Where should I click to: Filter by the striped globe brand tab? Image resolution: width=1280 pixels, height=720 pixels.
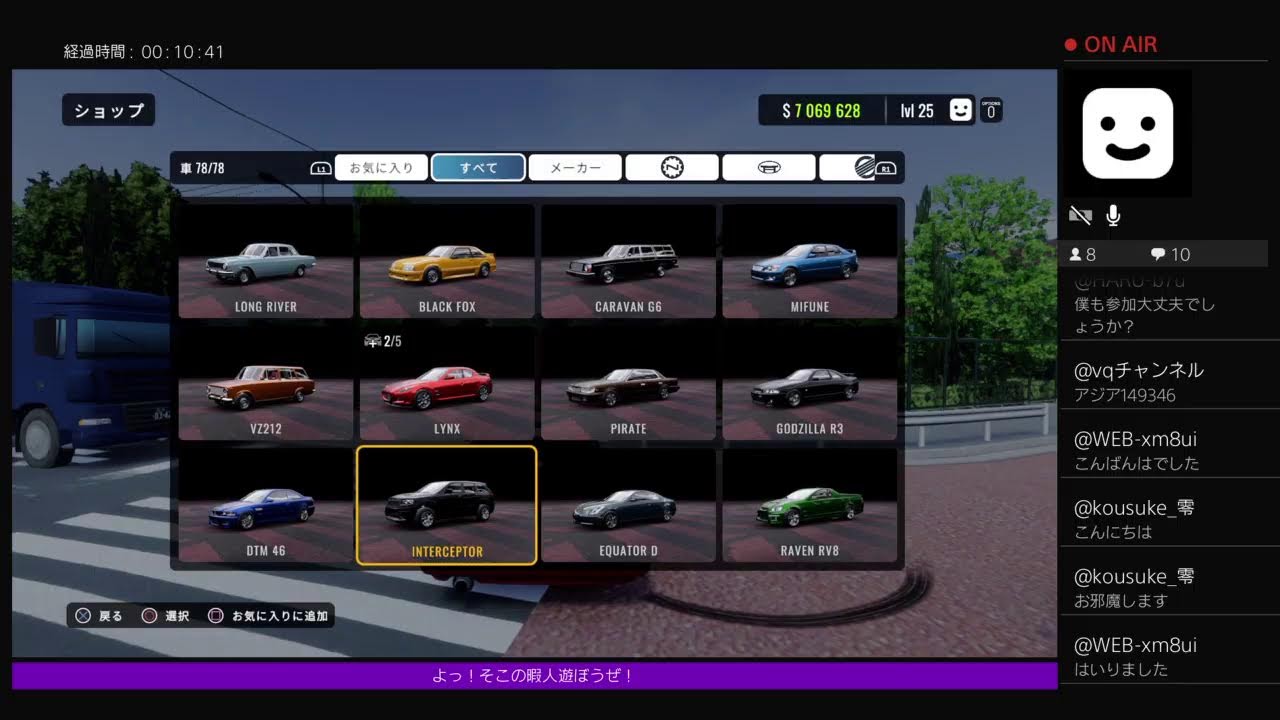(862, 167)
